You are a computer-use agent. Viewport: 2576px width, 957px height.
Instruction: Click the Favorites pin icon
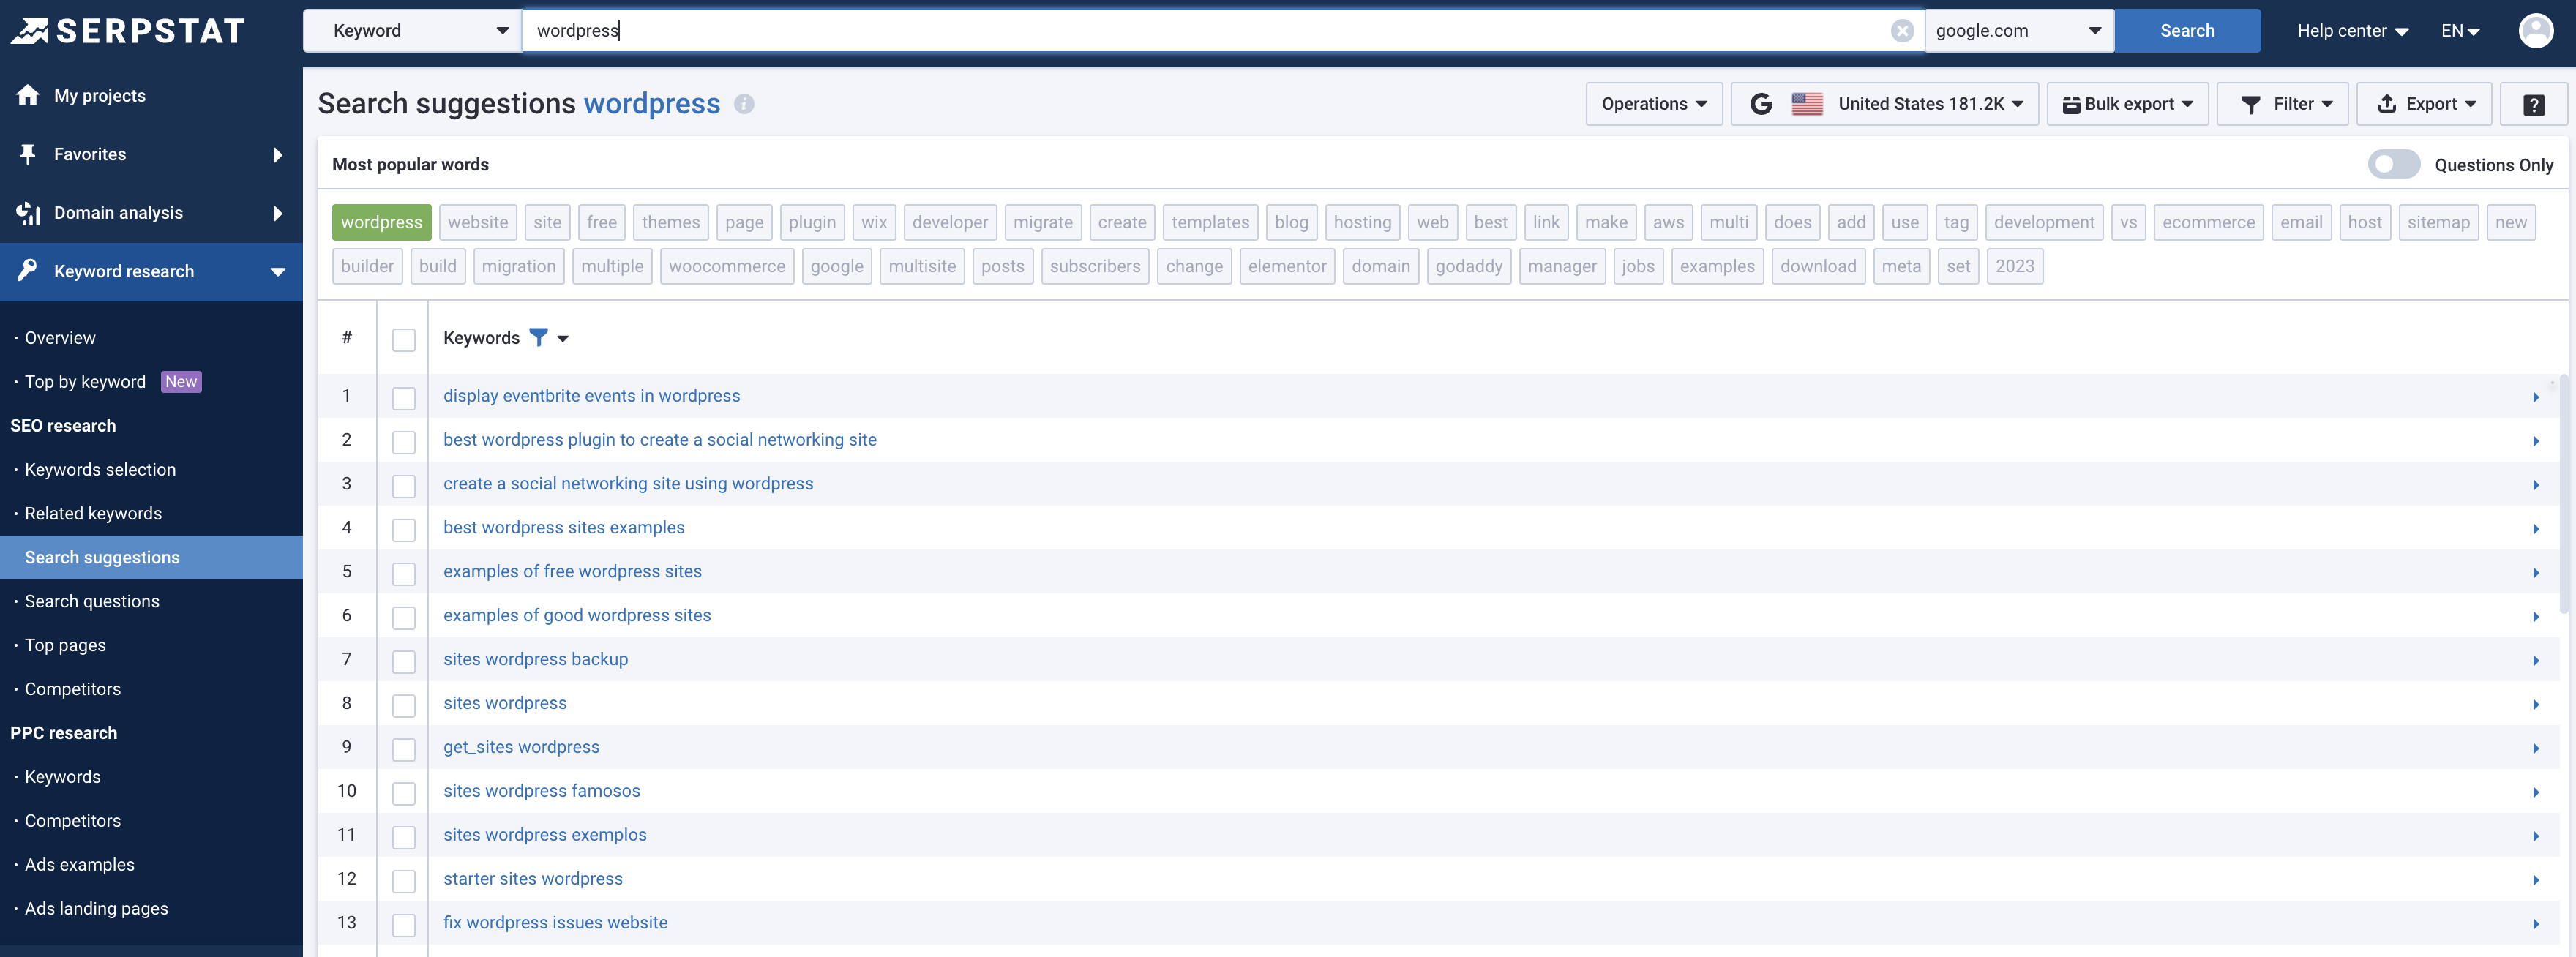[28, 154]
